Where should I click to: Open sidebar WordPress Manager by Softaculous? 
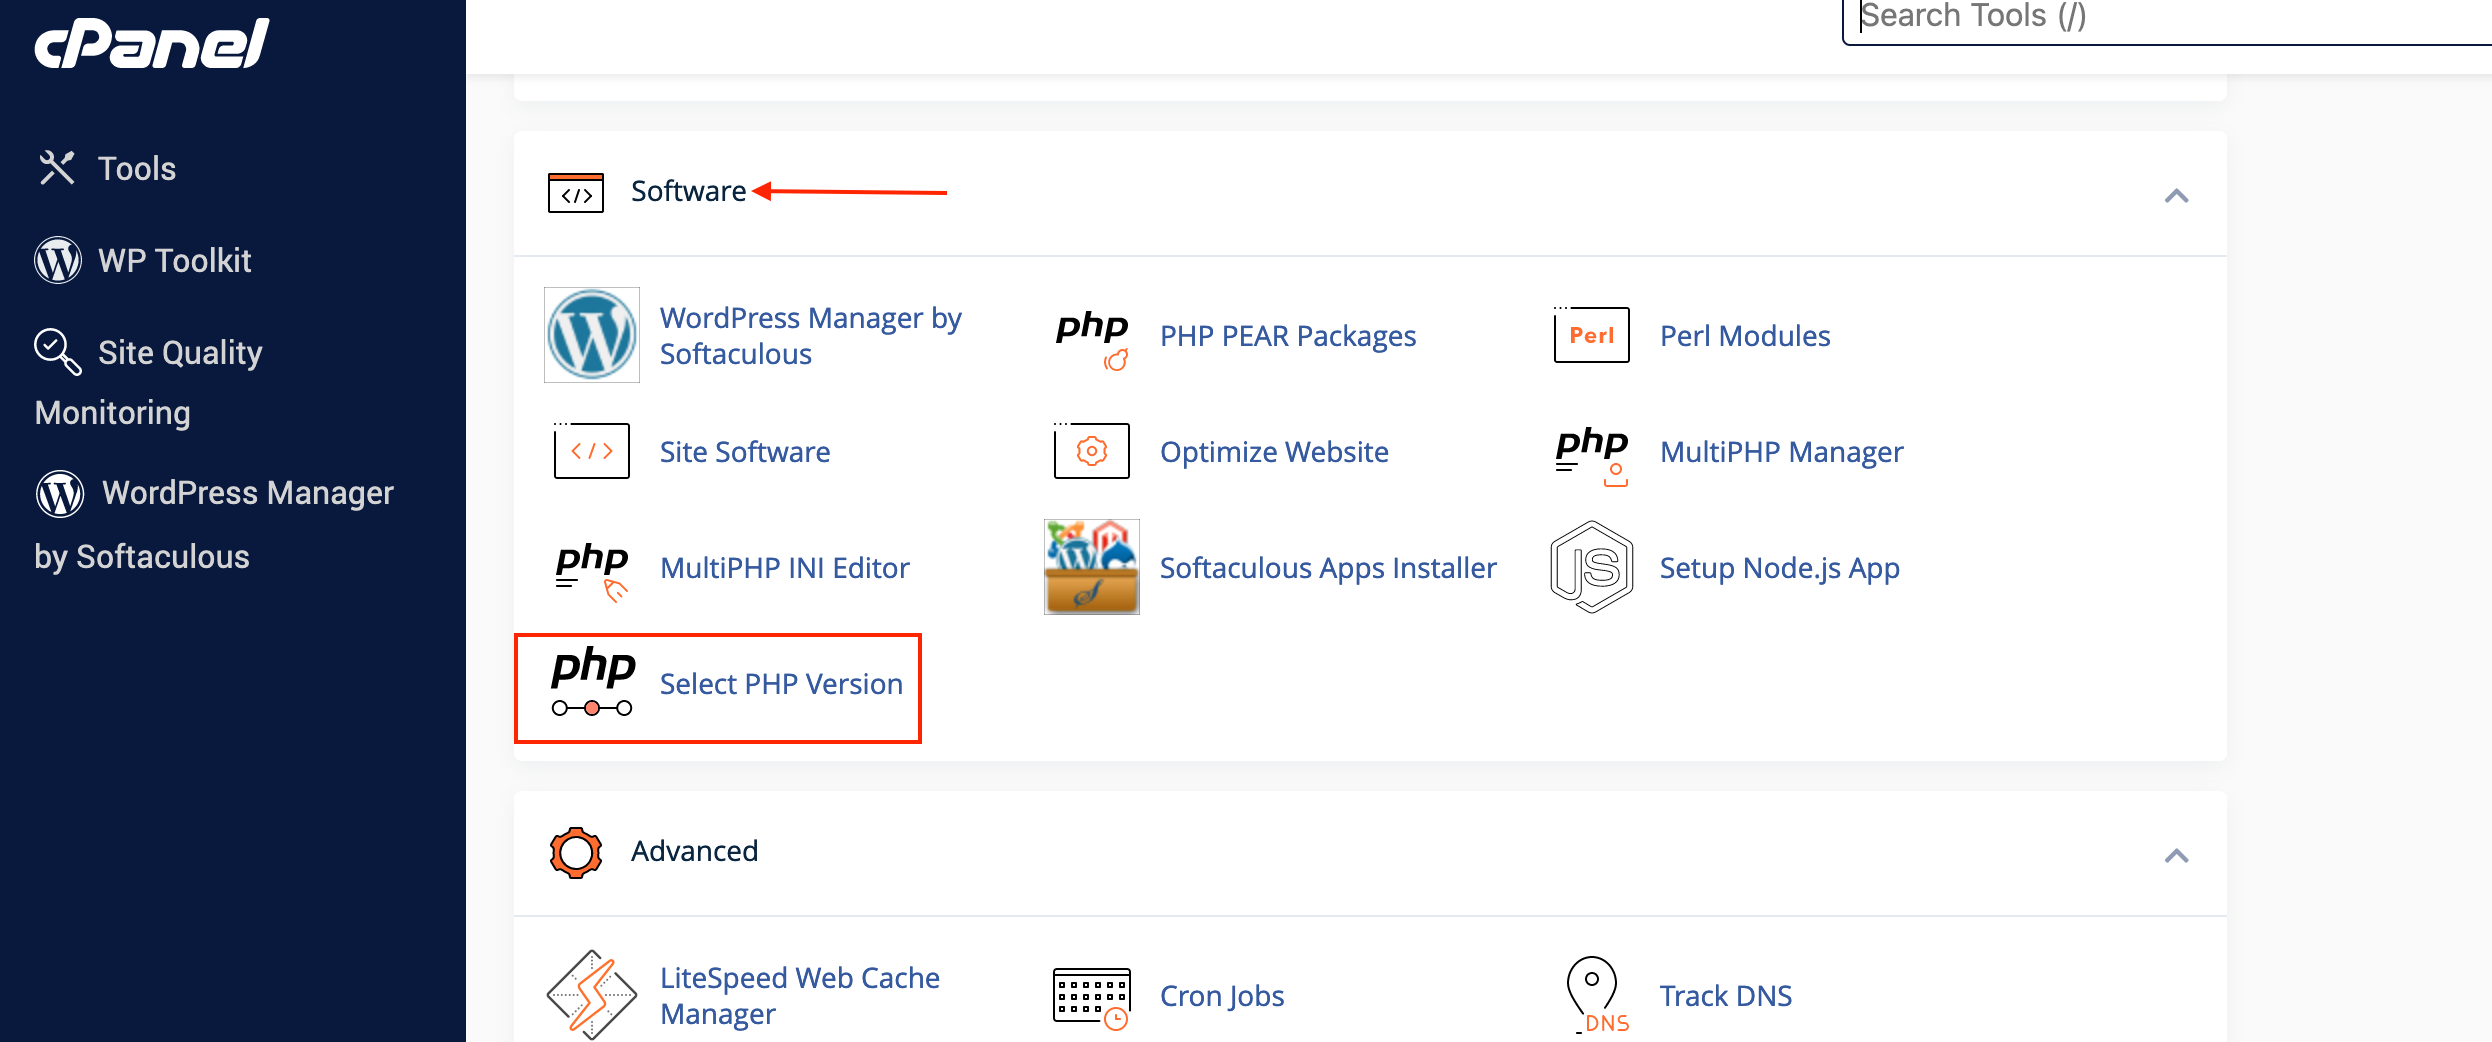tap(214, 524)
